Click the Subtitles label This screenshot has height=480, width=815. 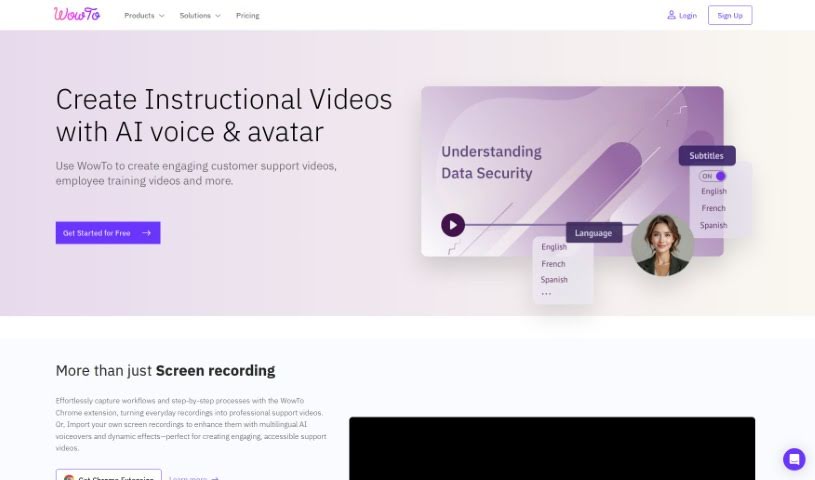coord(707,155)
